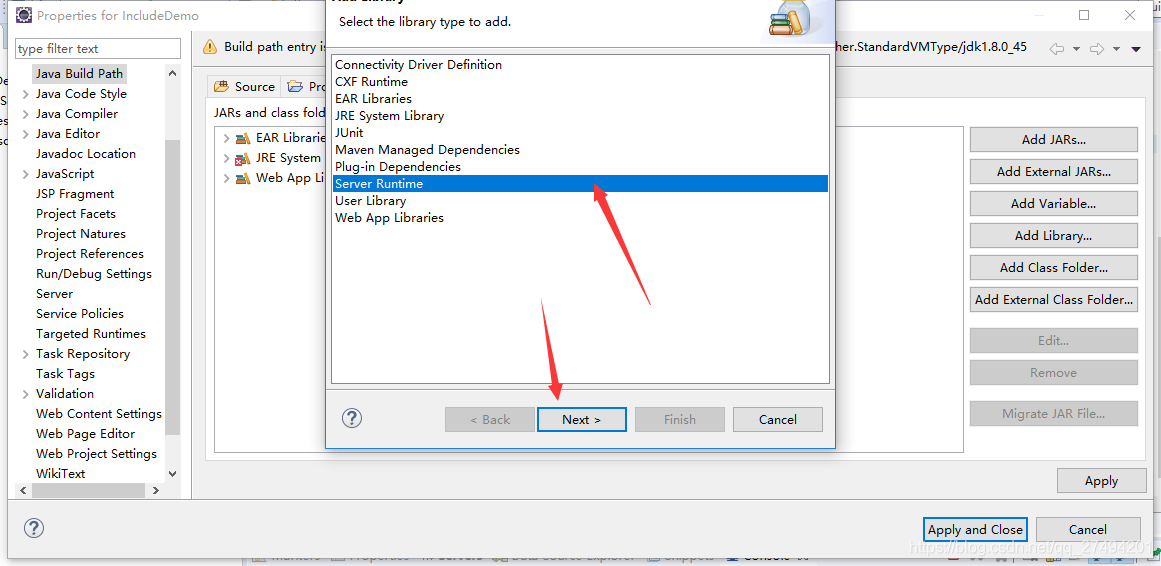
Task: Expand Task Repository node
Action: point(26,354)
